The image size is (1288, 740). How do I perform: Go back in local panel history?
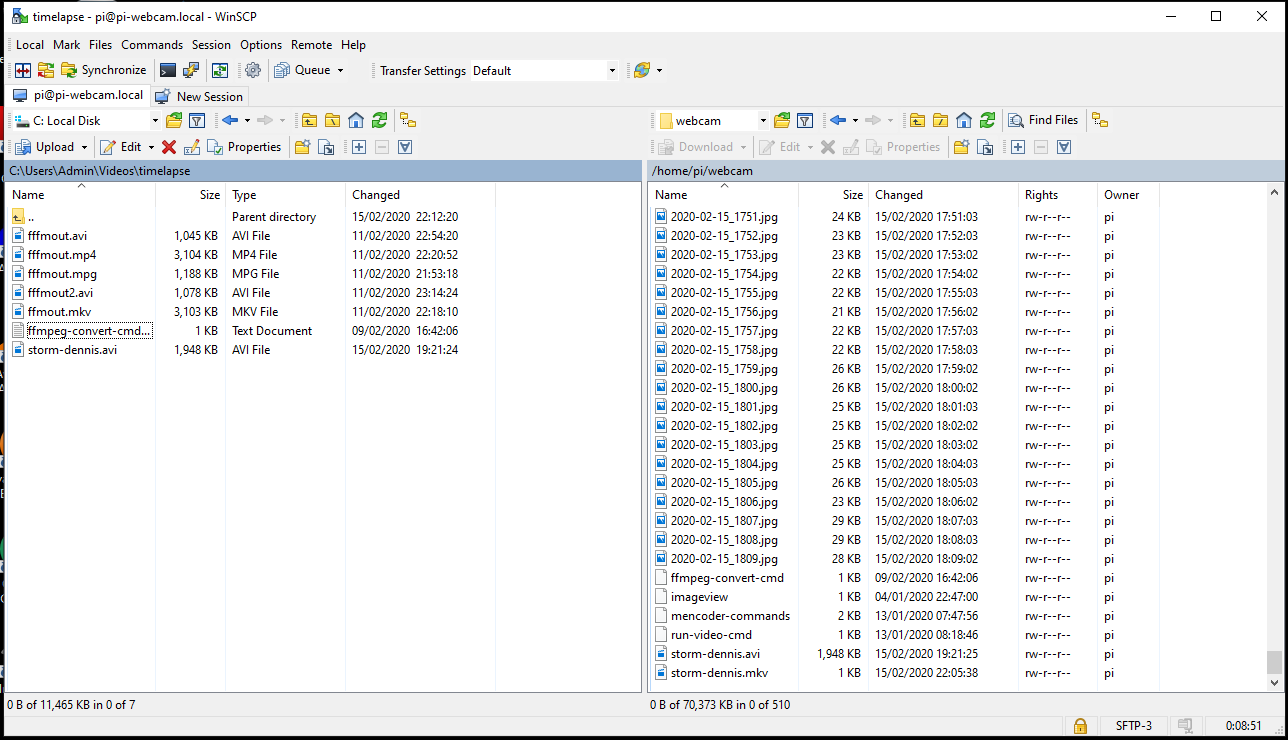(x=230, y=120)
